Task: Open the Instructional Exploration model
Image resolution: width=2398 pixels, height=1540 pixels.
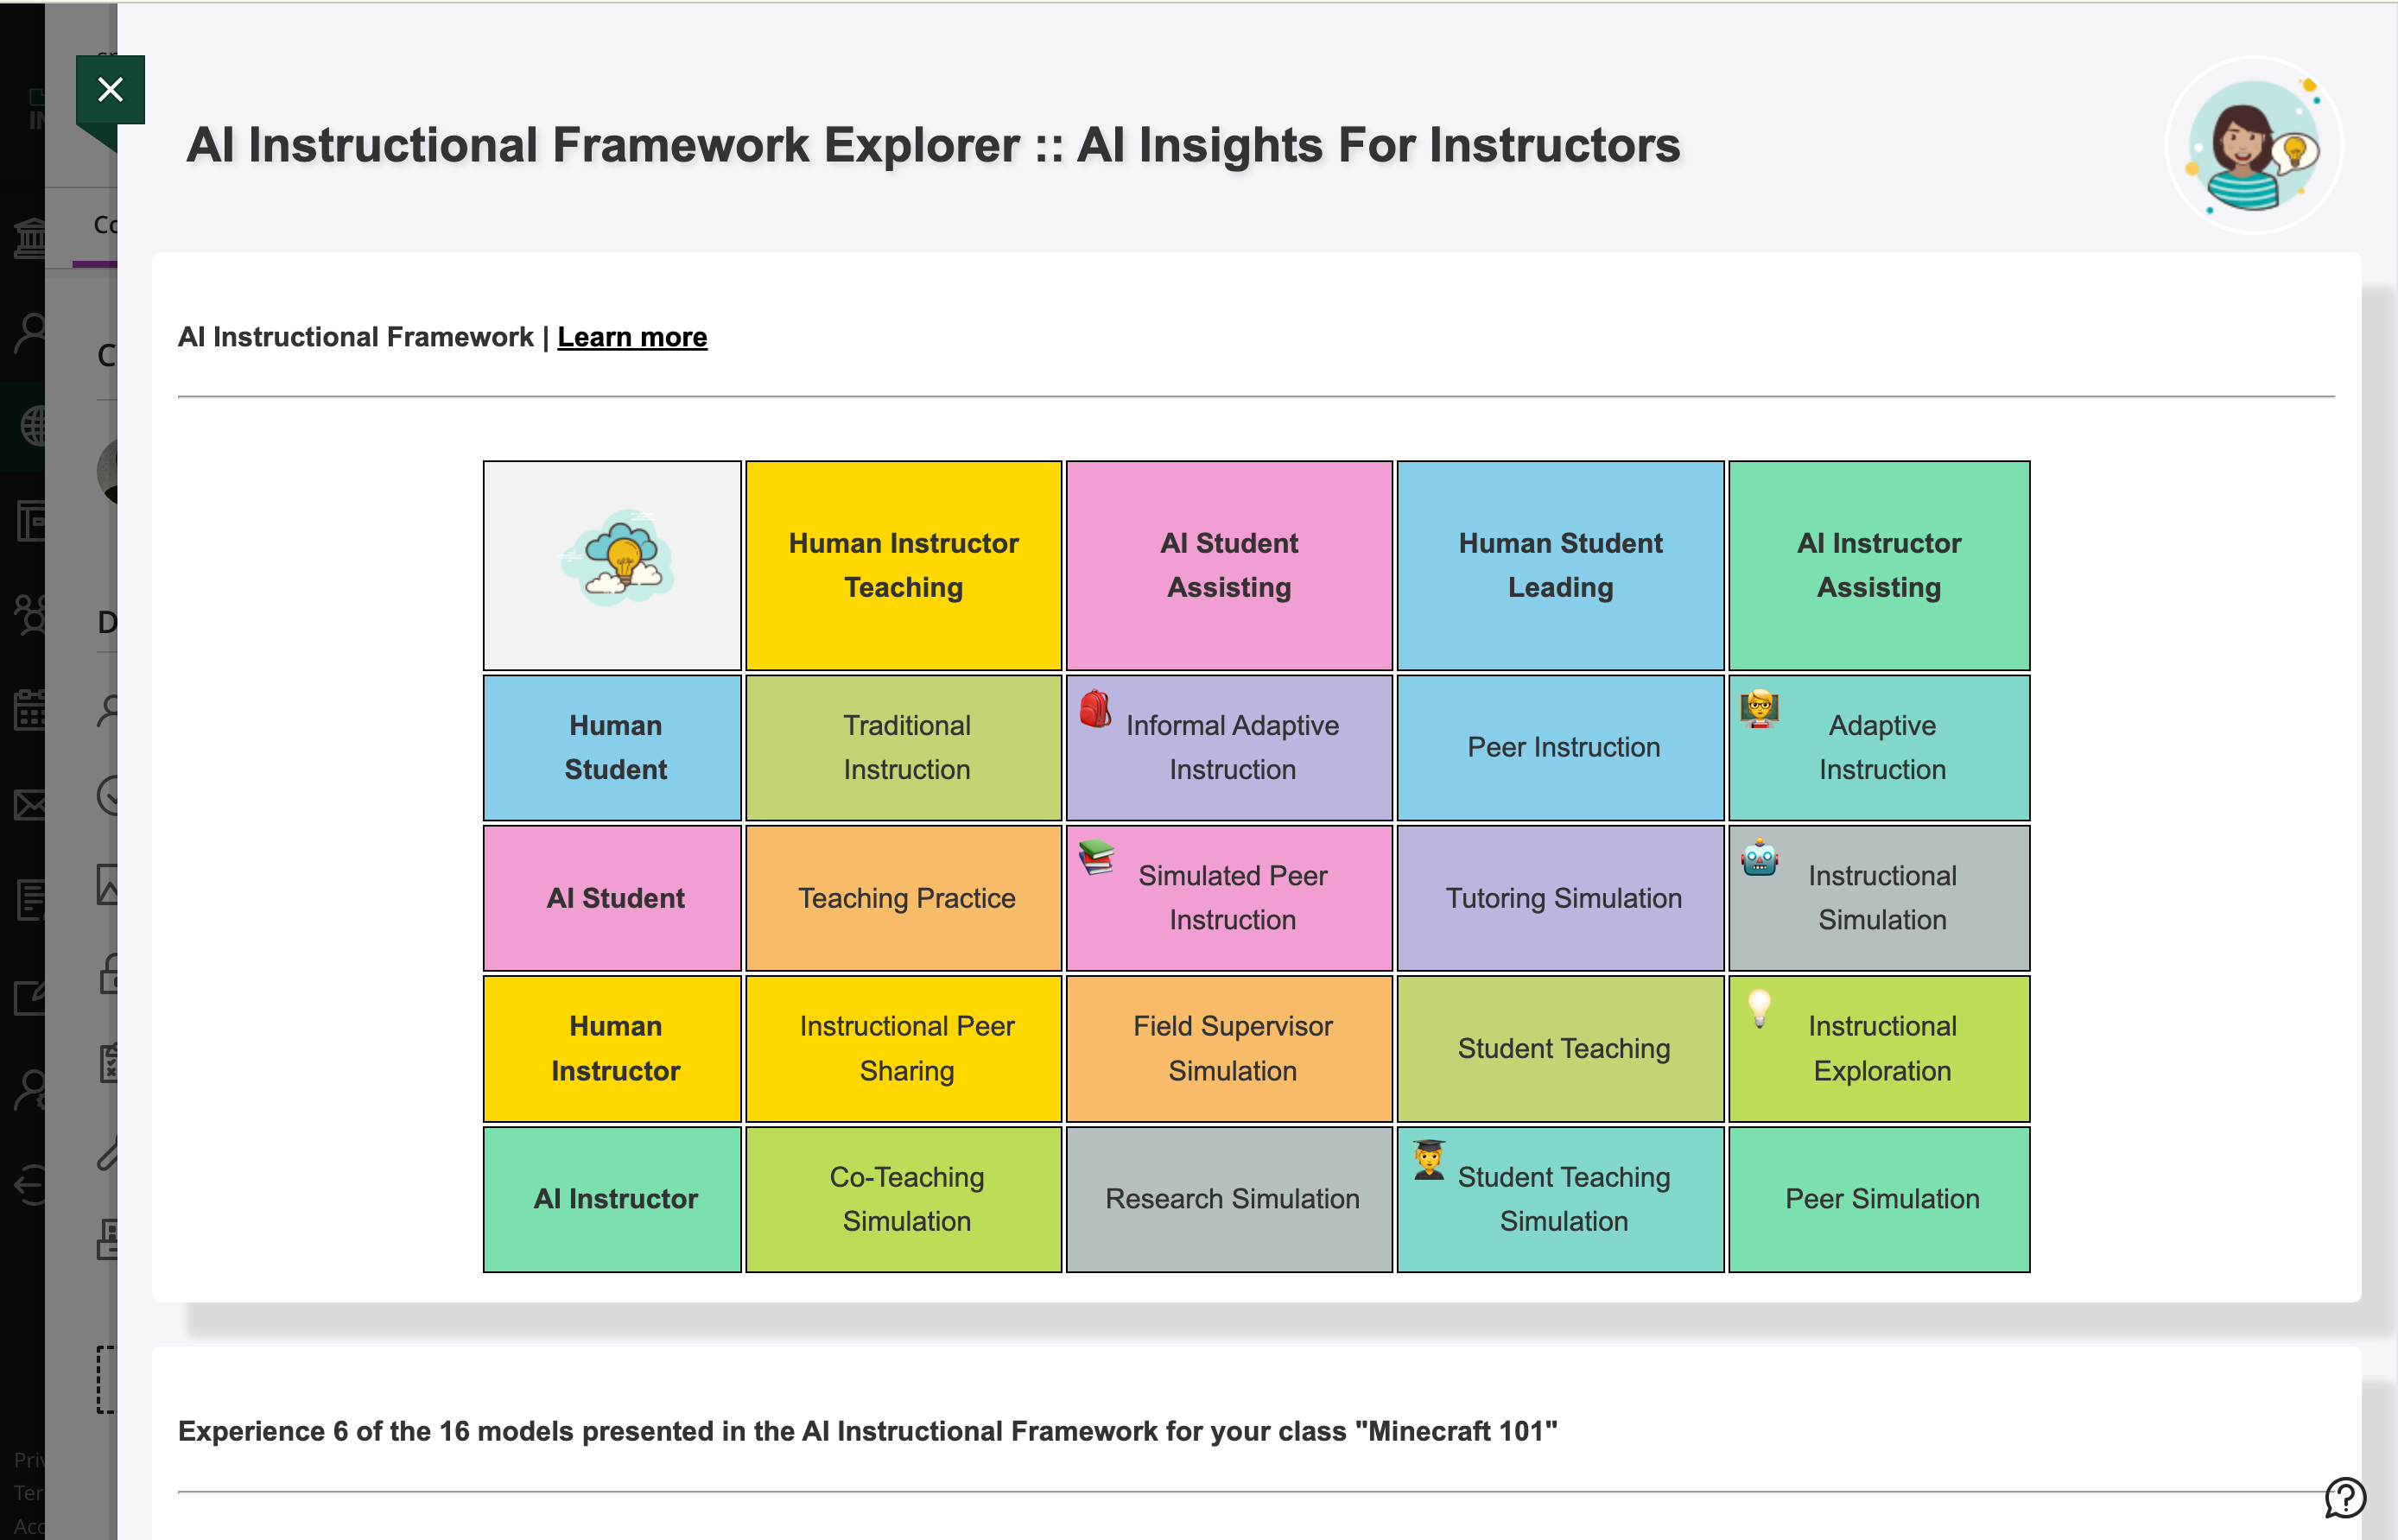Action: click(1882, 1049)
